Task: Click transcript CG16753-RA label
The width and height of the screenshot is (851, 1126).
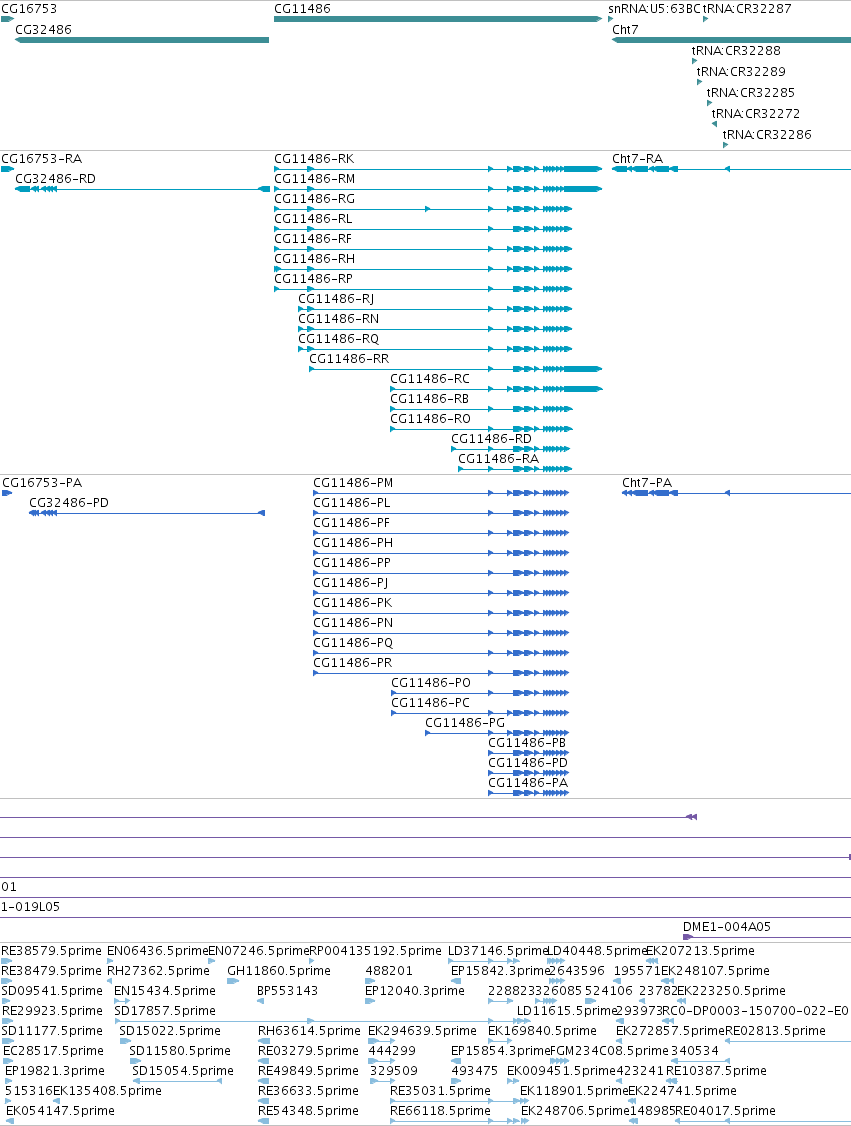Action: [x=42, y=159]
